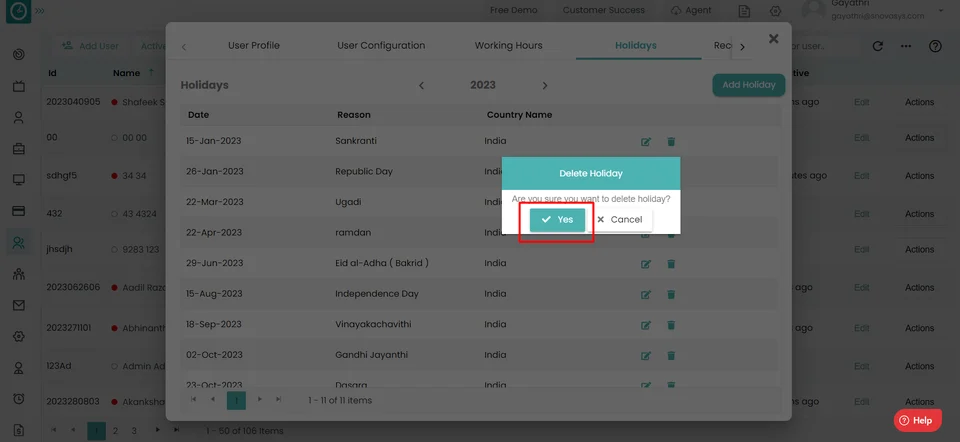960x442 pixels.
Task: Open the settings cog sidebar icon
Action: (x=19, y=336)
